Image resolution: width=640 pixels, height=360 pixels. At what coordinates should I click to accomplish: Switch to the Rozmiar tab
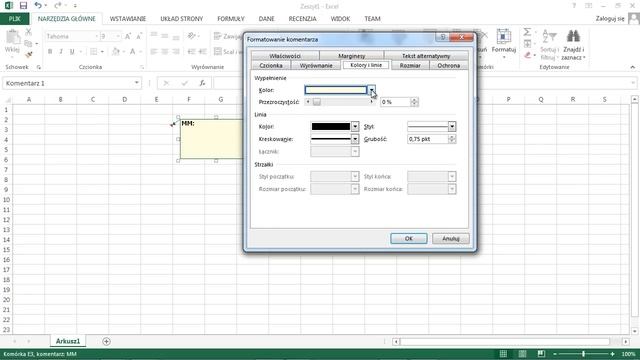coord(410,65)
